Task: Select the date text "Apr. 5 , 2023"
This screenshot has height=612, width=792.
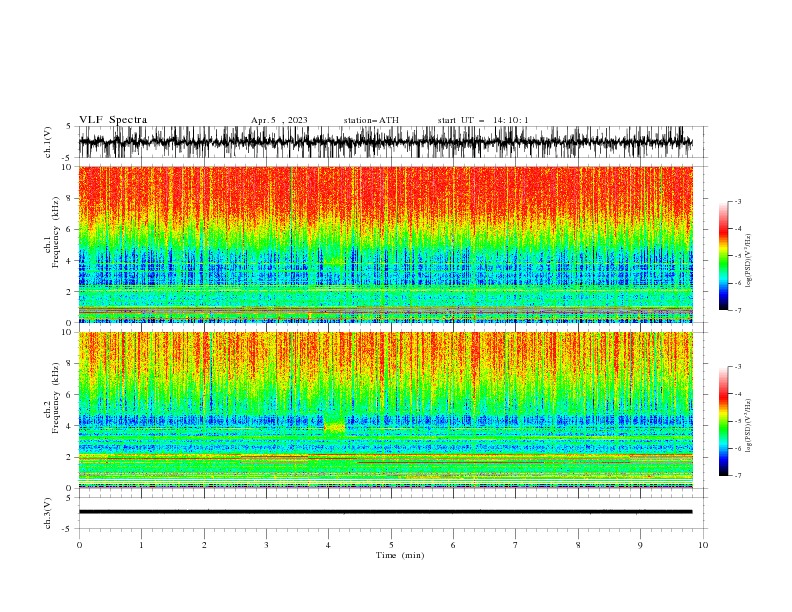Action: [279, 120]
